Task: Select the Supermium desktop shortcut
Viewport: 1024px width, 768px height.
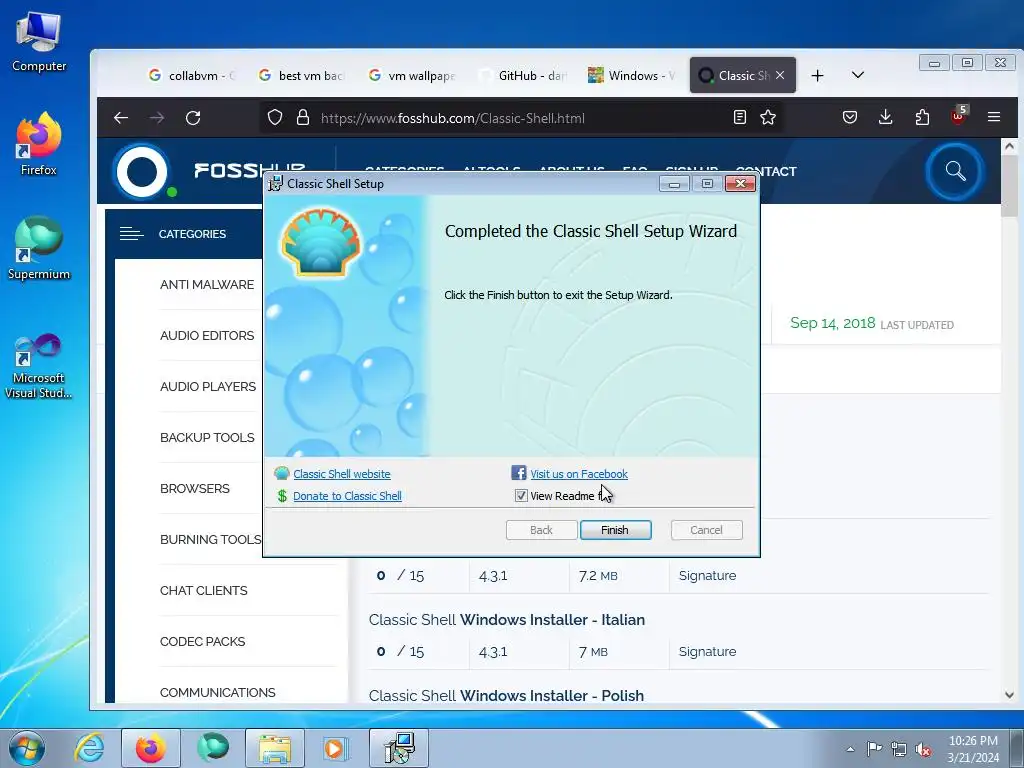Action: (x=39, y=248)
